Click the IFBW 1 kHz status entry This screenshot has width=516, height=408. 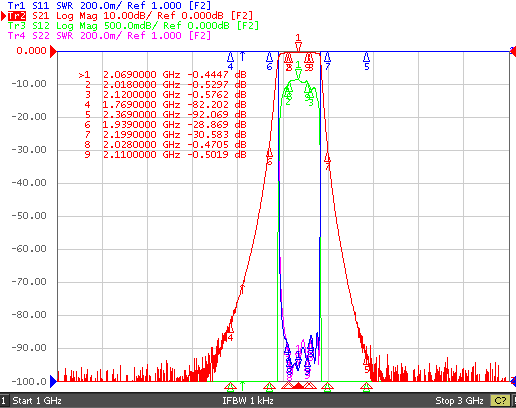coord(248,400)
